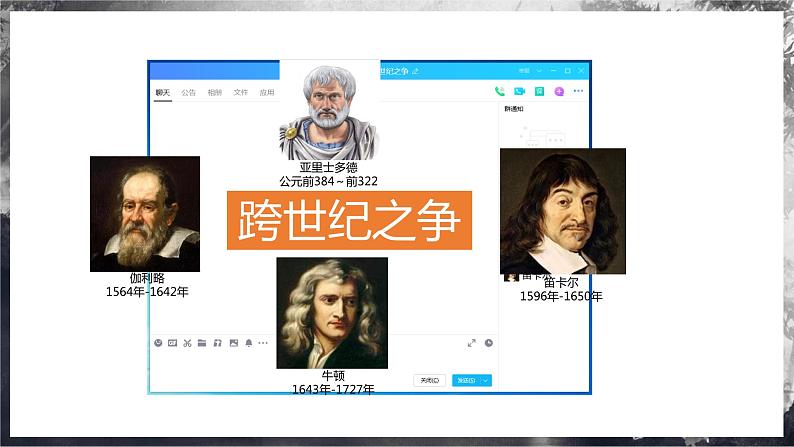This screenshot has height=447, width=794.
Task: Click the text 公元前384～前322
Action: 329,181
